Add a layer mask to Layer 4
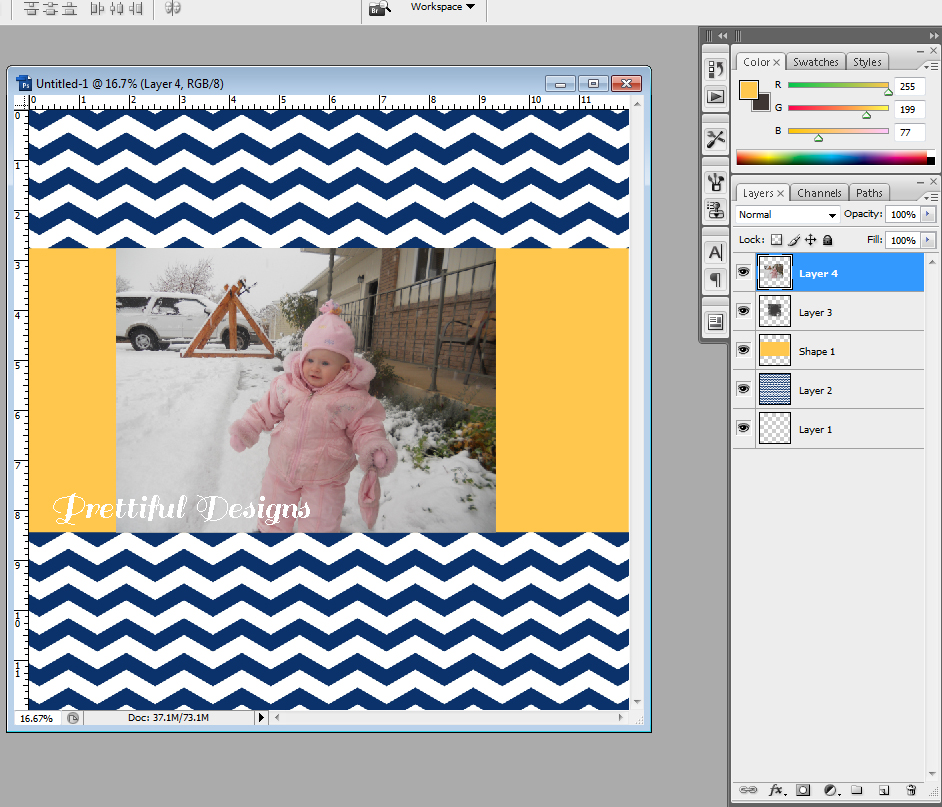 pos(803,790)
